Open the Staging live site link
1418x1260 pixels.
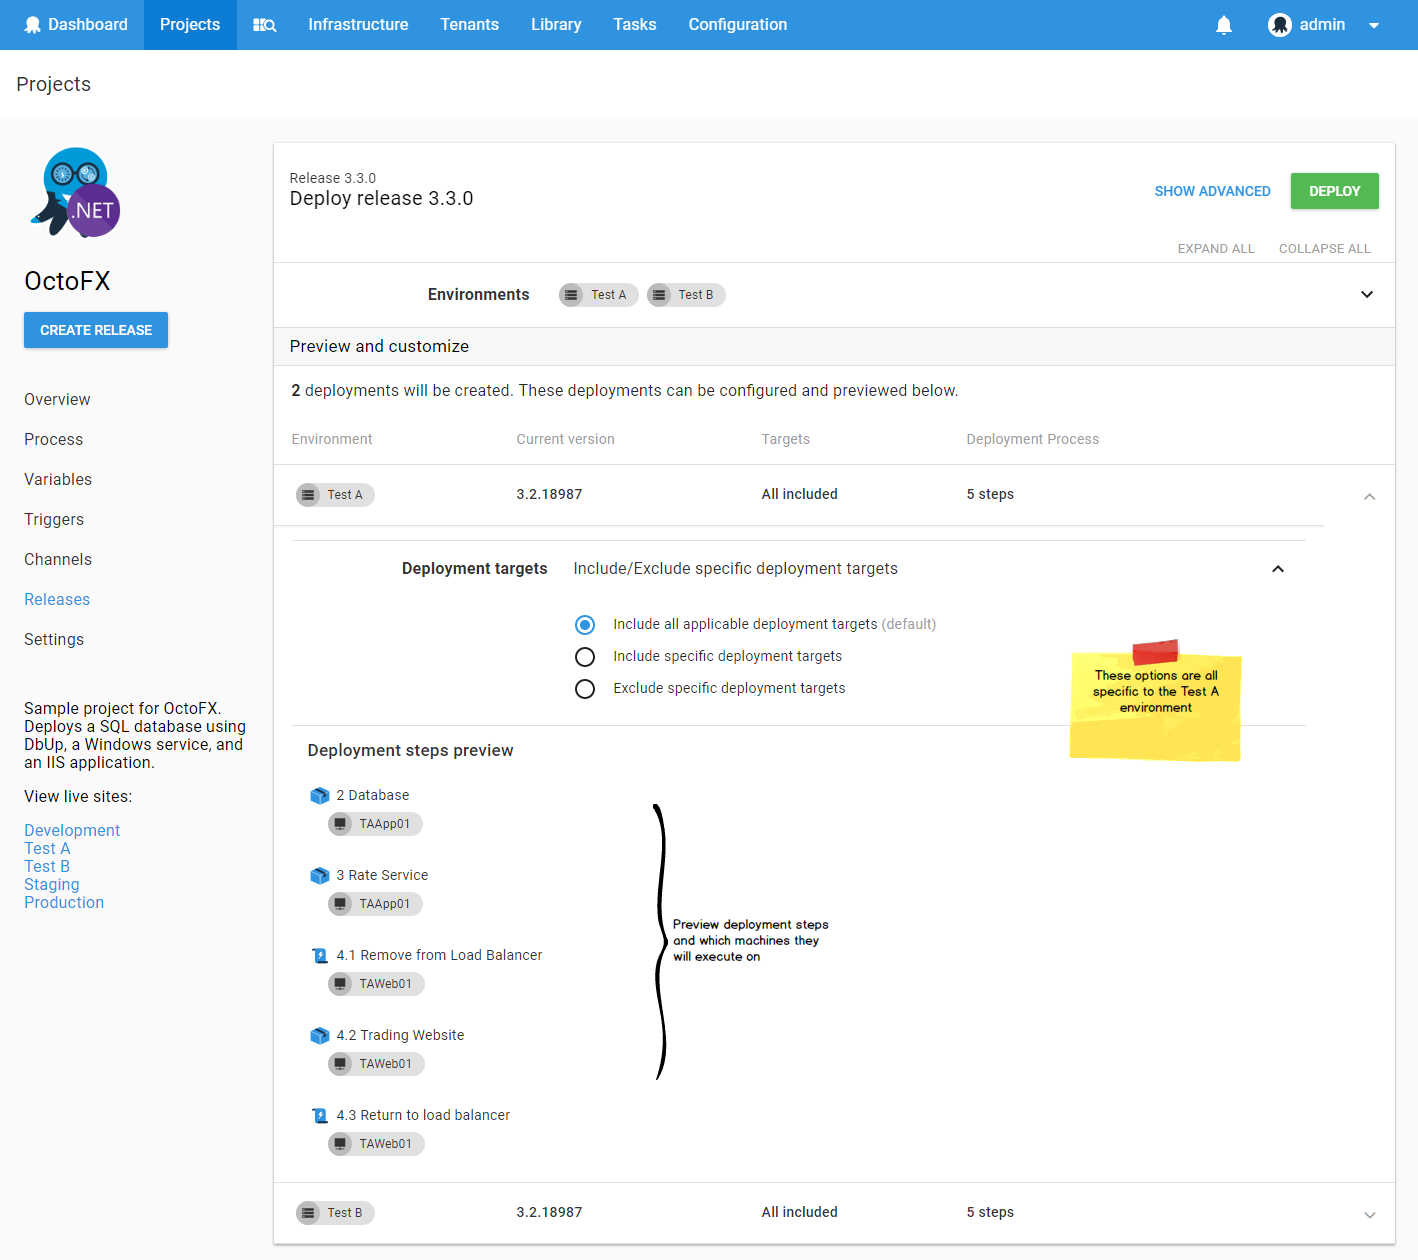coord(51,884)
